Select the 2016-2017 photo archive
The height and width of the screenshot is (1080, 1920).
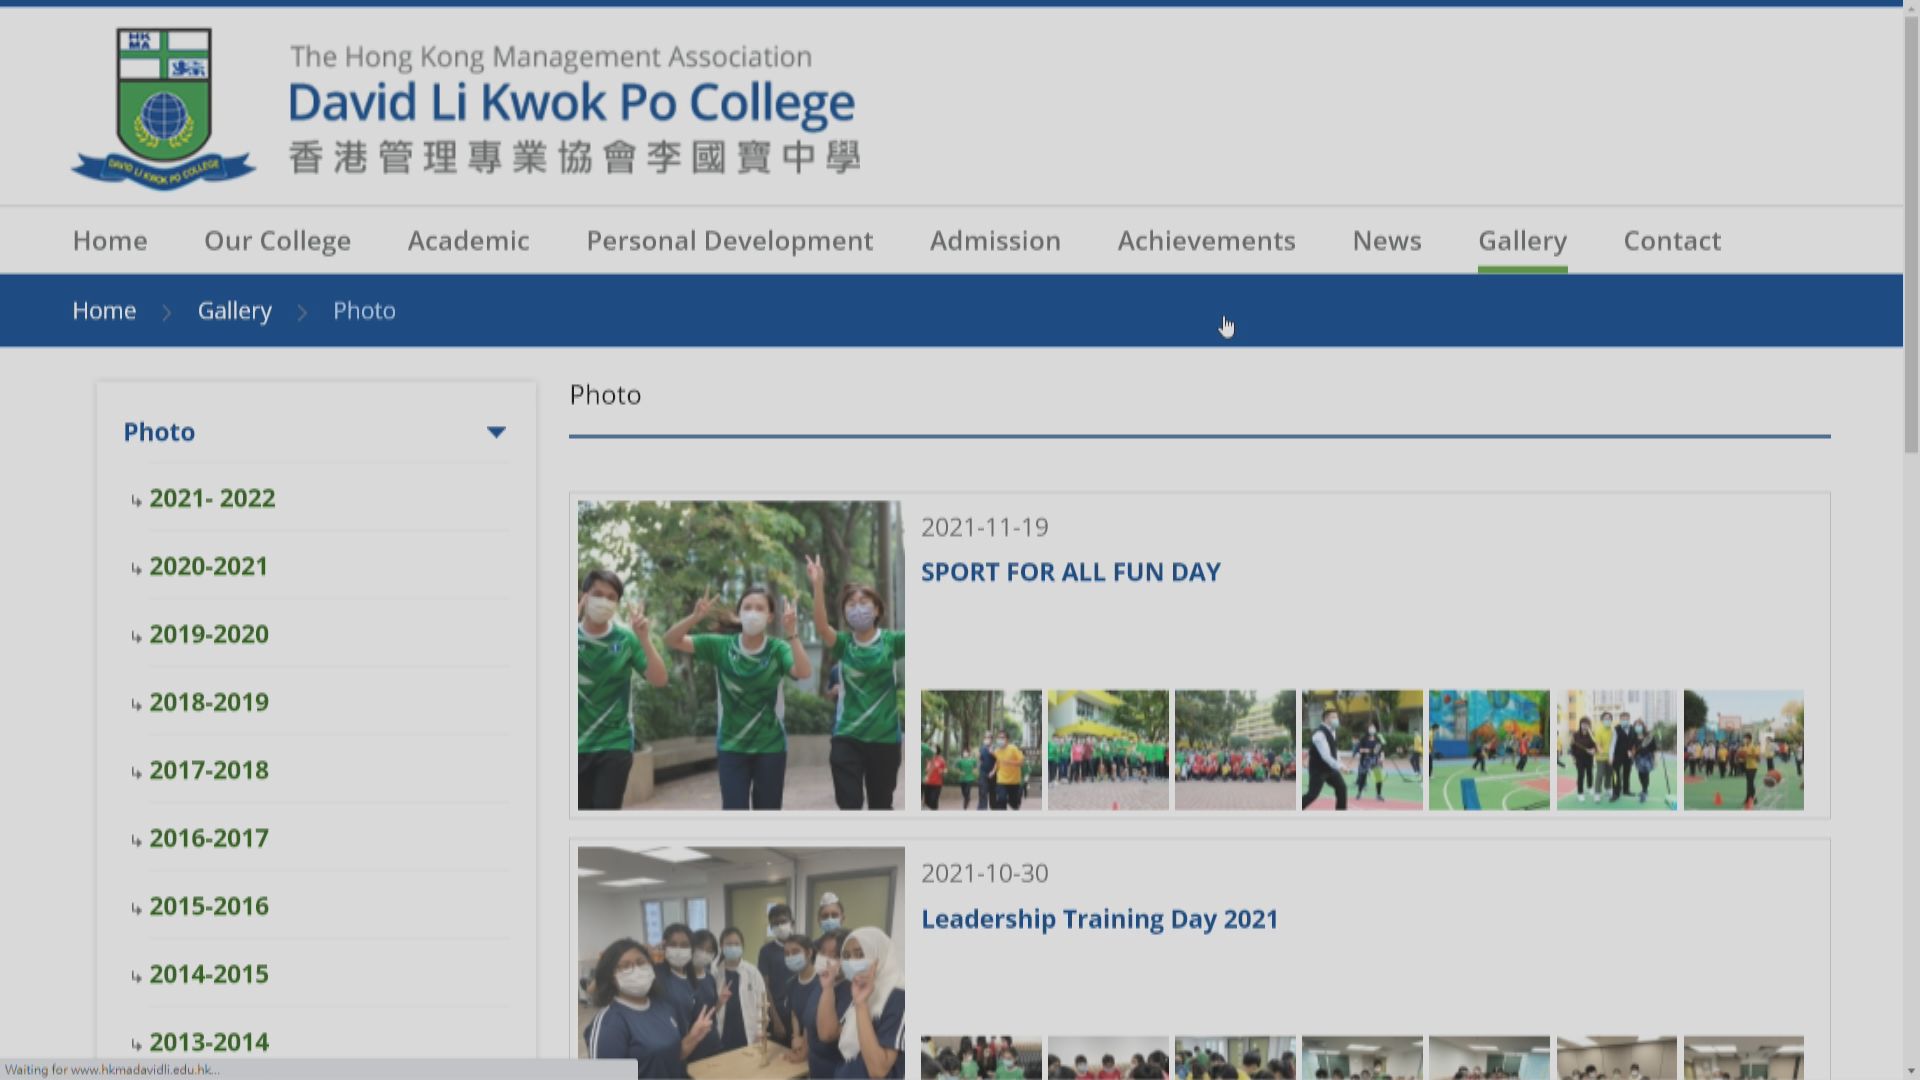[209, 838]
